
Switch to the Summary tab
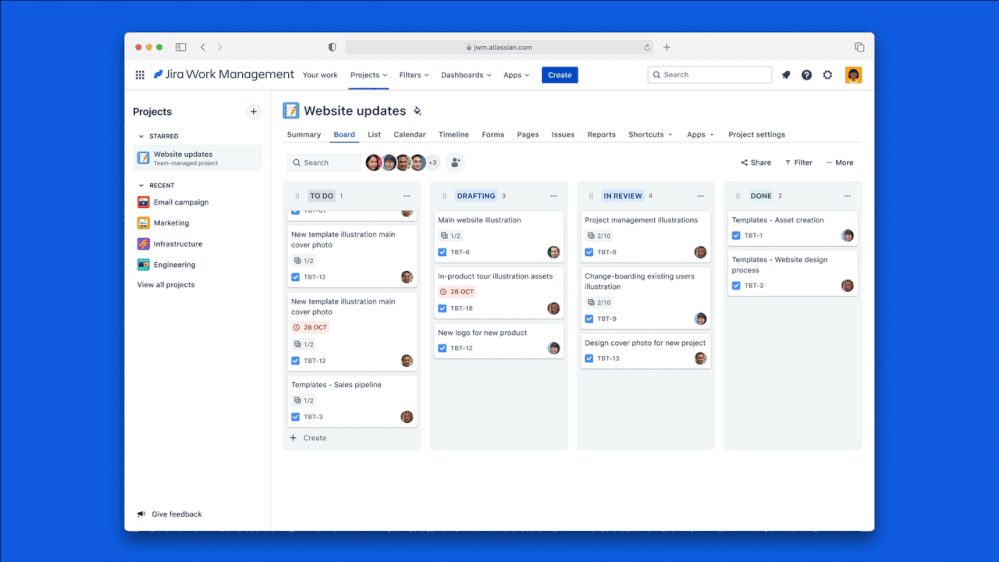point(304,134)
